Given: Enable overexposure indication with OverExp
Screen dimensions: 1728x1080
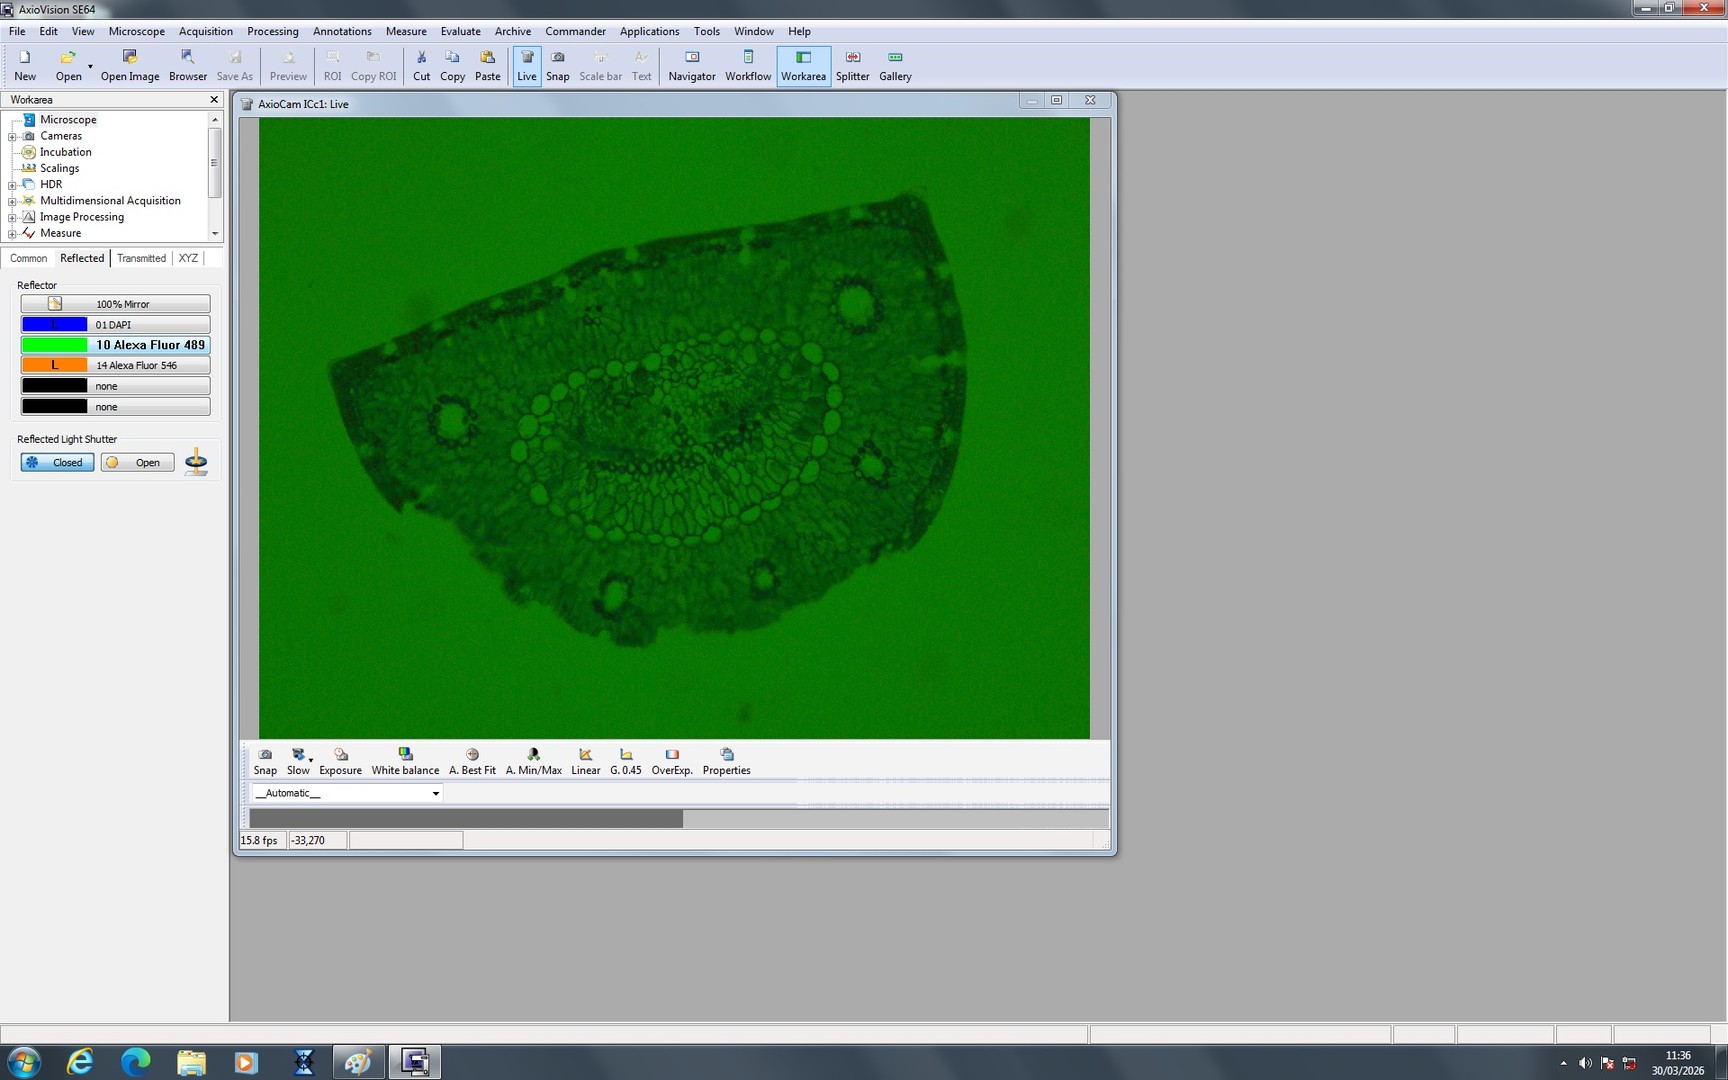Looking at the screenshot, I should pyautogui.click(x=671, y=760).
